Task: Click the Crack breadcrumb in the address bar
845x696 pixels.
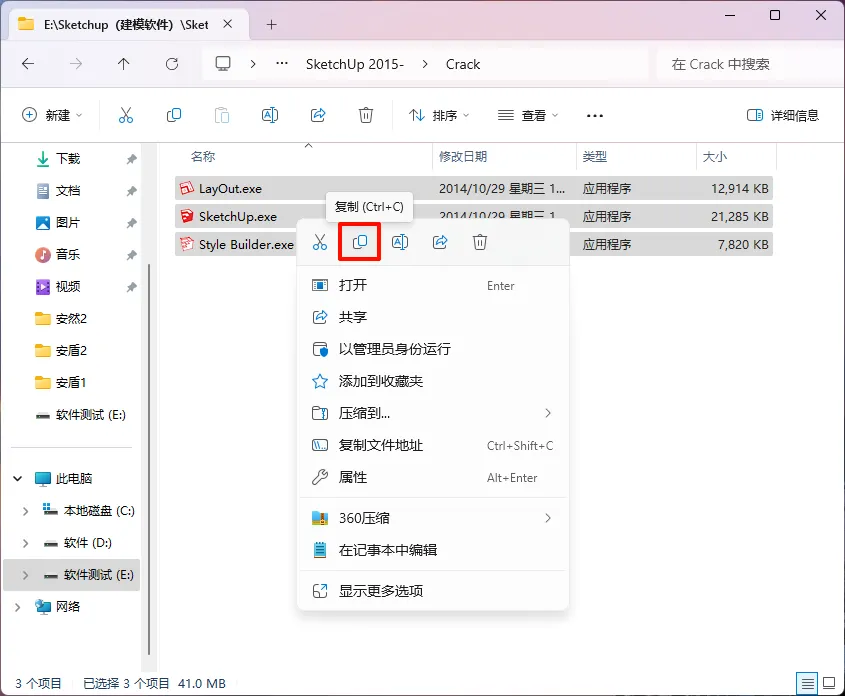Action: (x=462, y=64)
